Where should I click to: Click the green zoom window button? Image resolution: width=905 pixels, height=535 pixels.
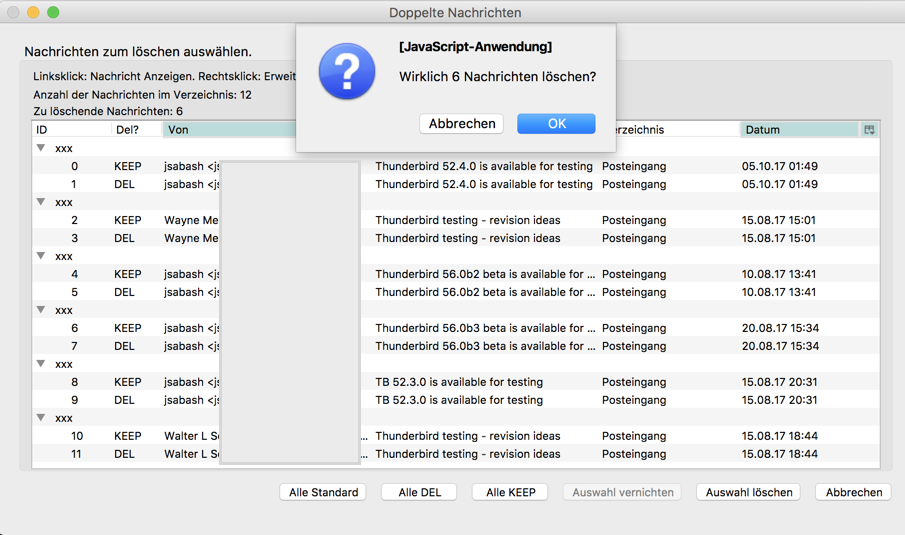click(53, 12)
